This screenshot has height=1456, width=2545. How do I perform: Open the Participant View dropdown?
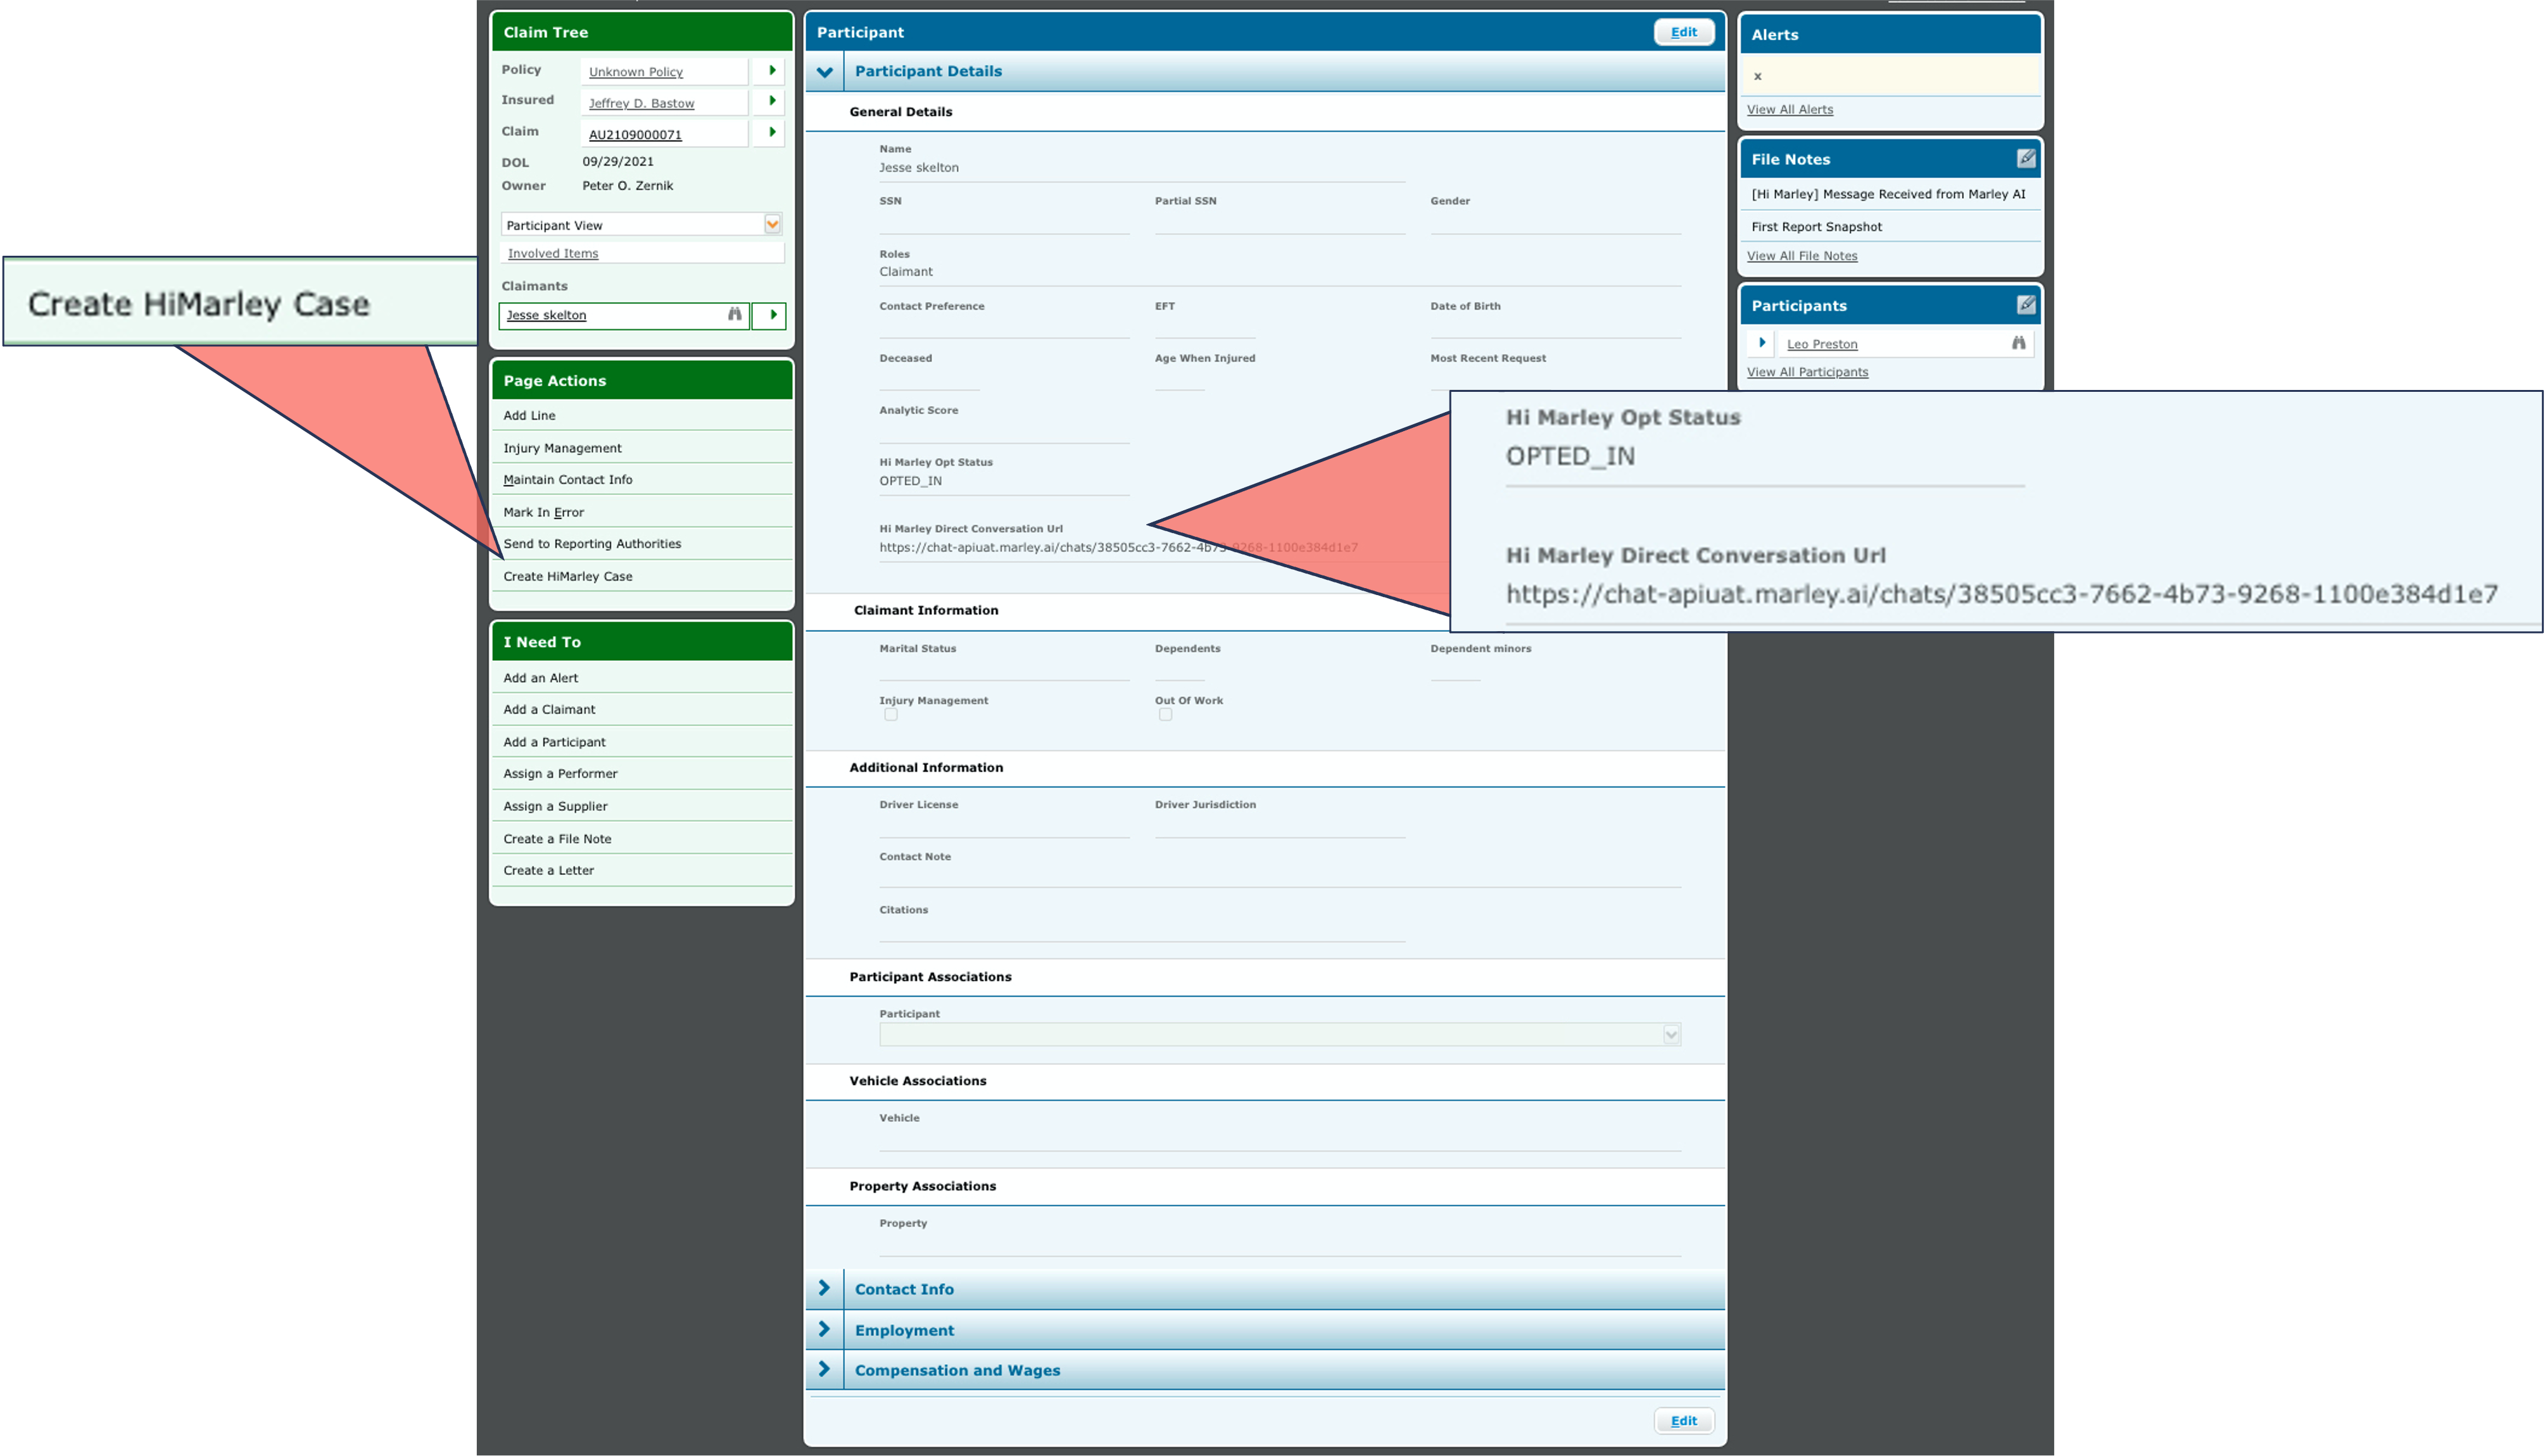click(x=771, y=225)
